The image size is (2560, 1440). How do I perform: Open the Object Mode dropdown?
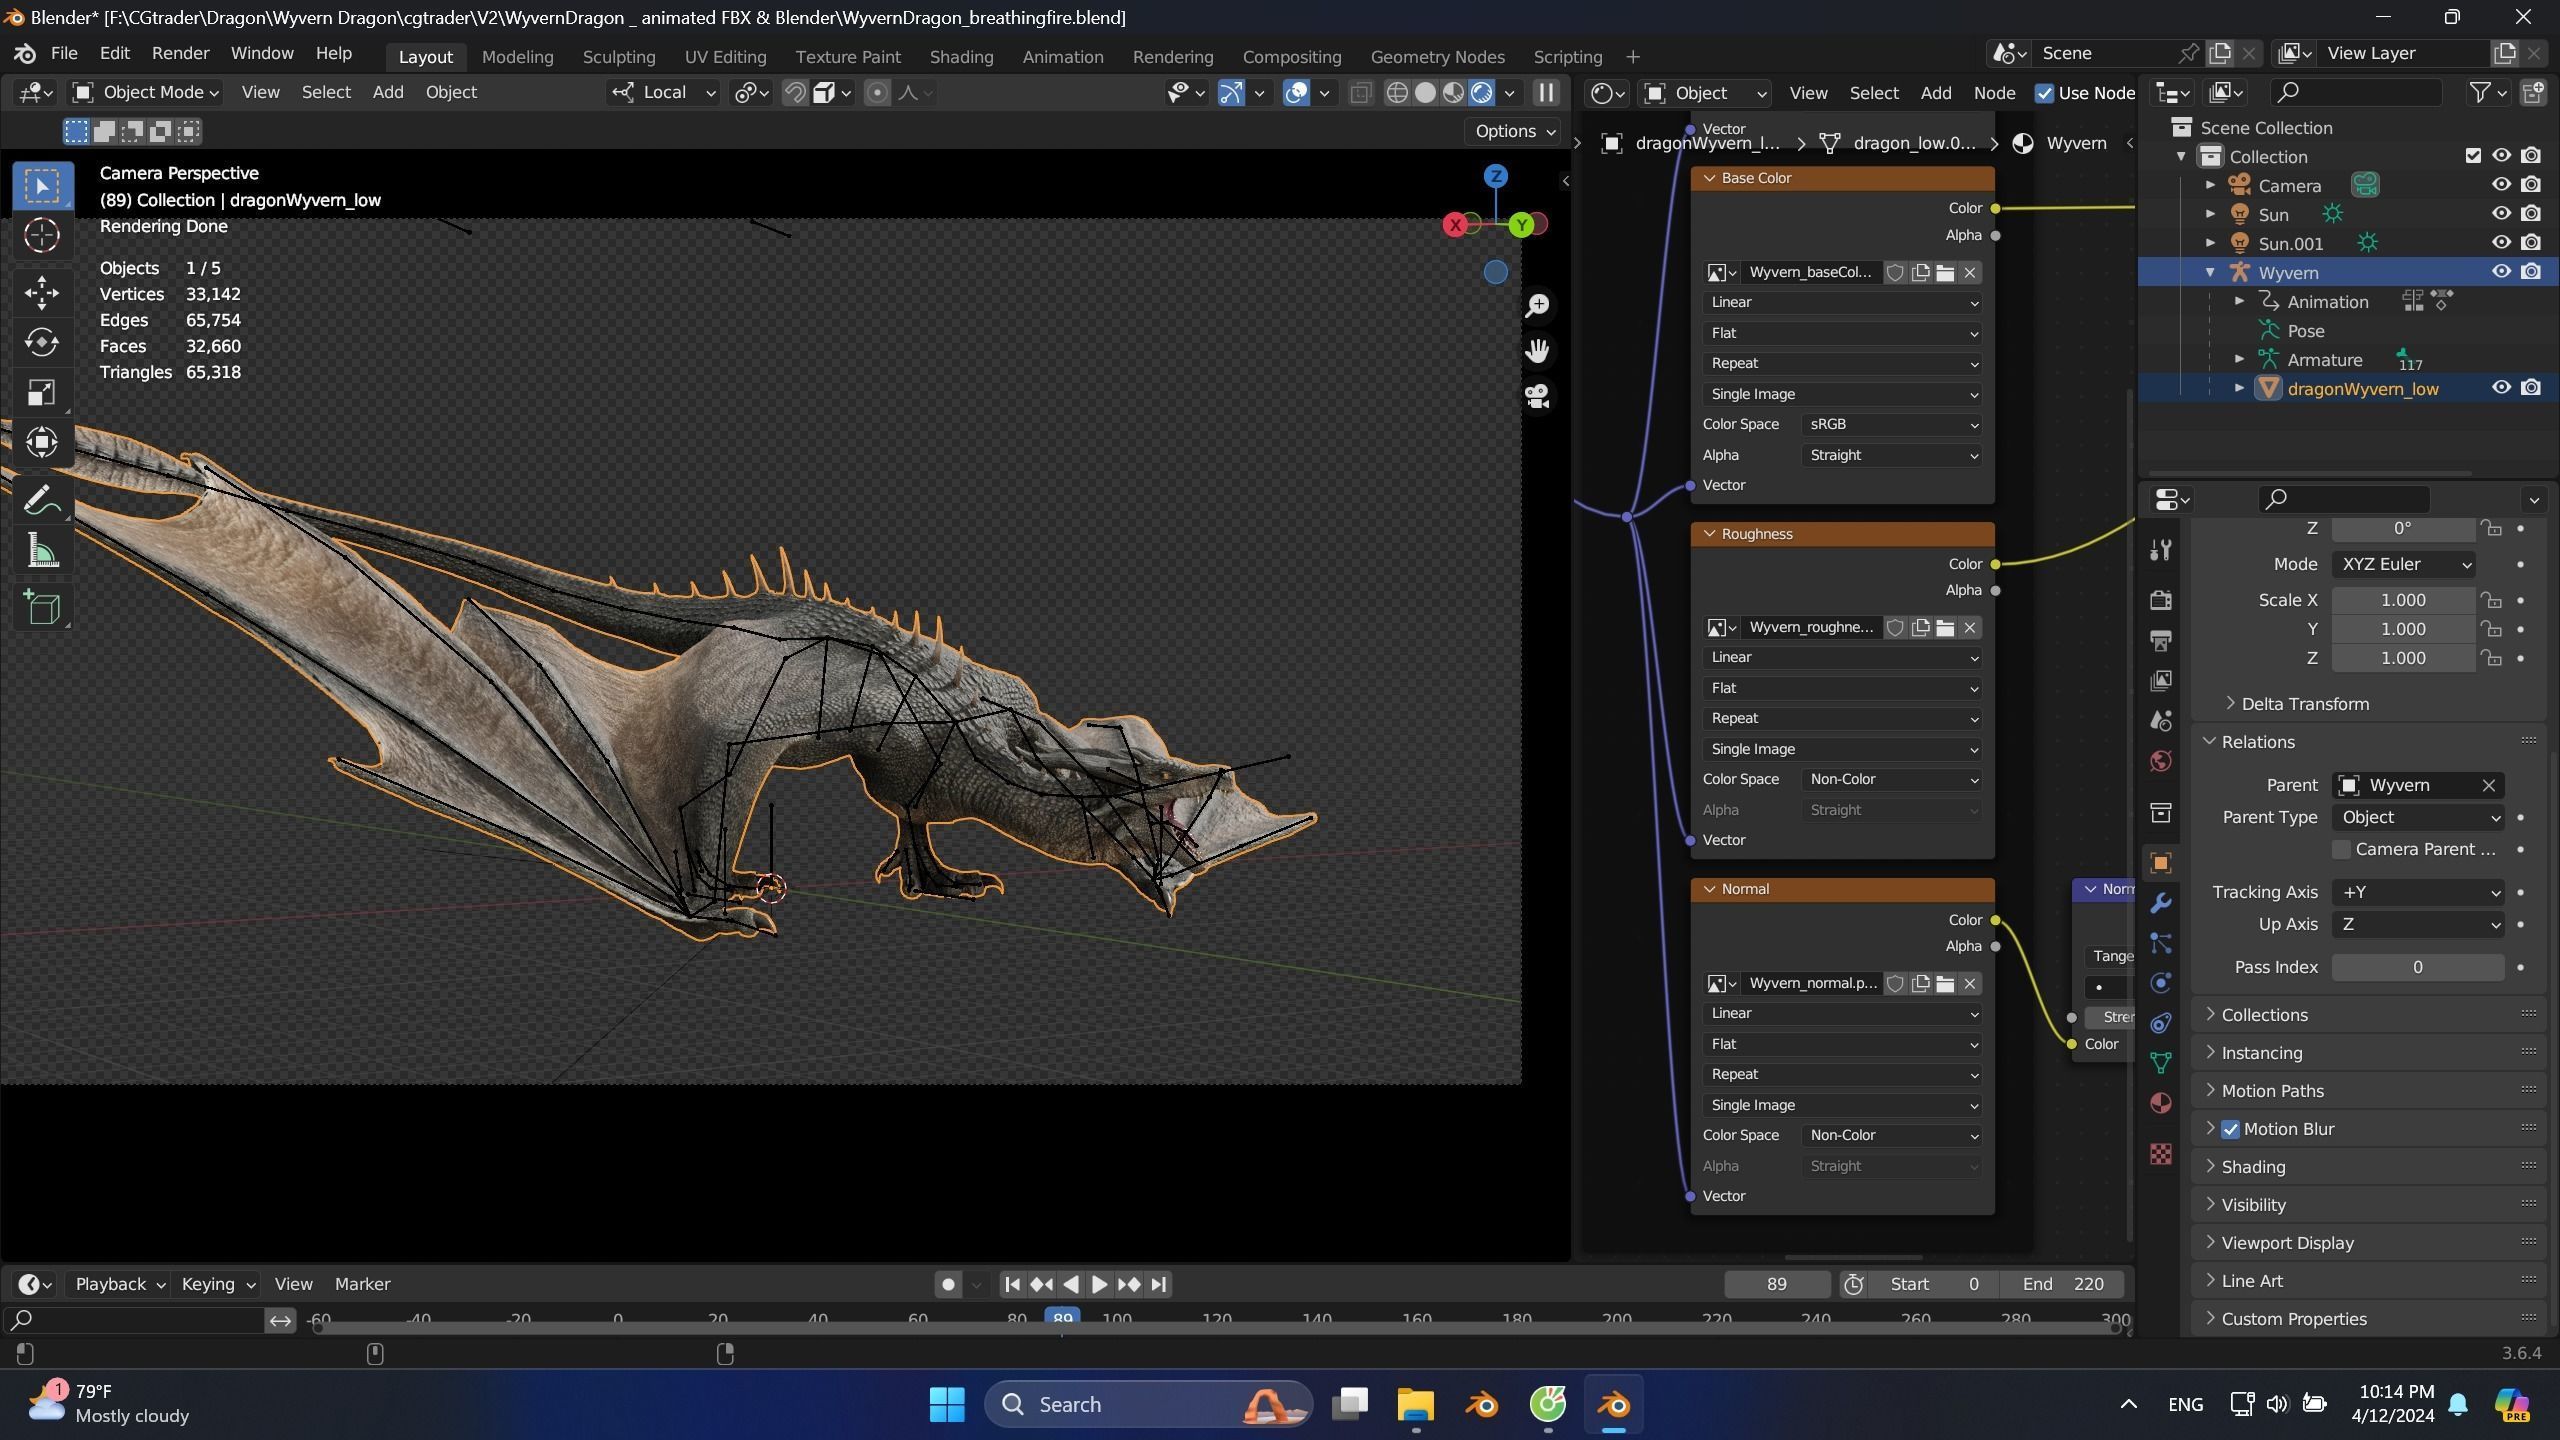[146, 93]
